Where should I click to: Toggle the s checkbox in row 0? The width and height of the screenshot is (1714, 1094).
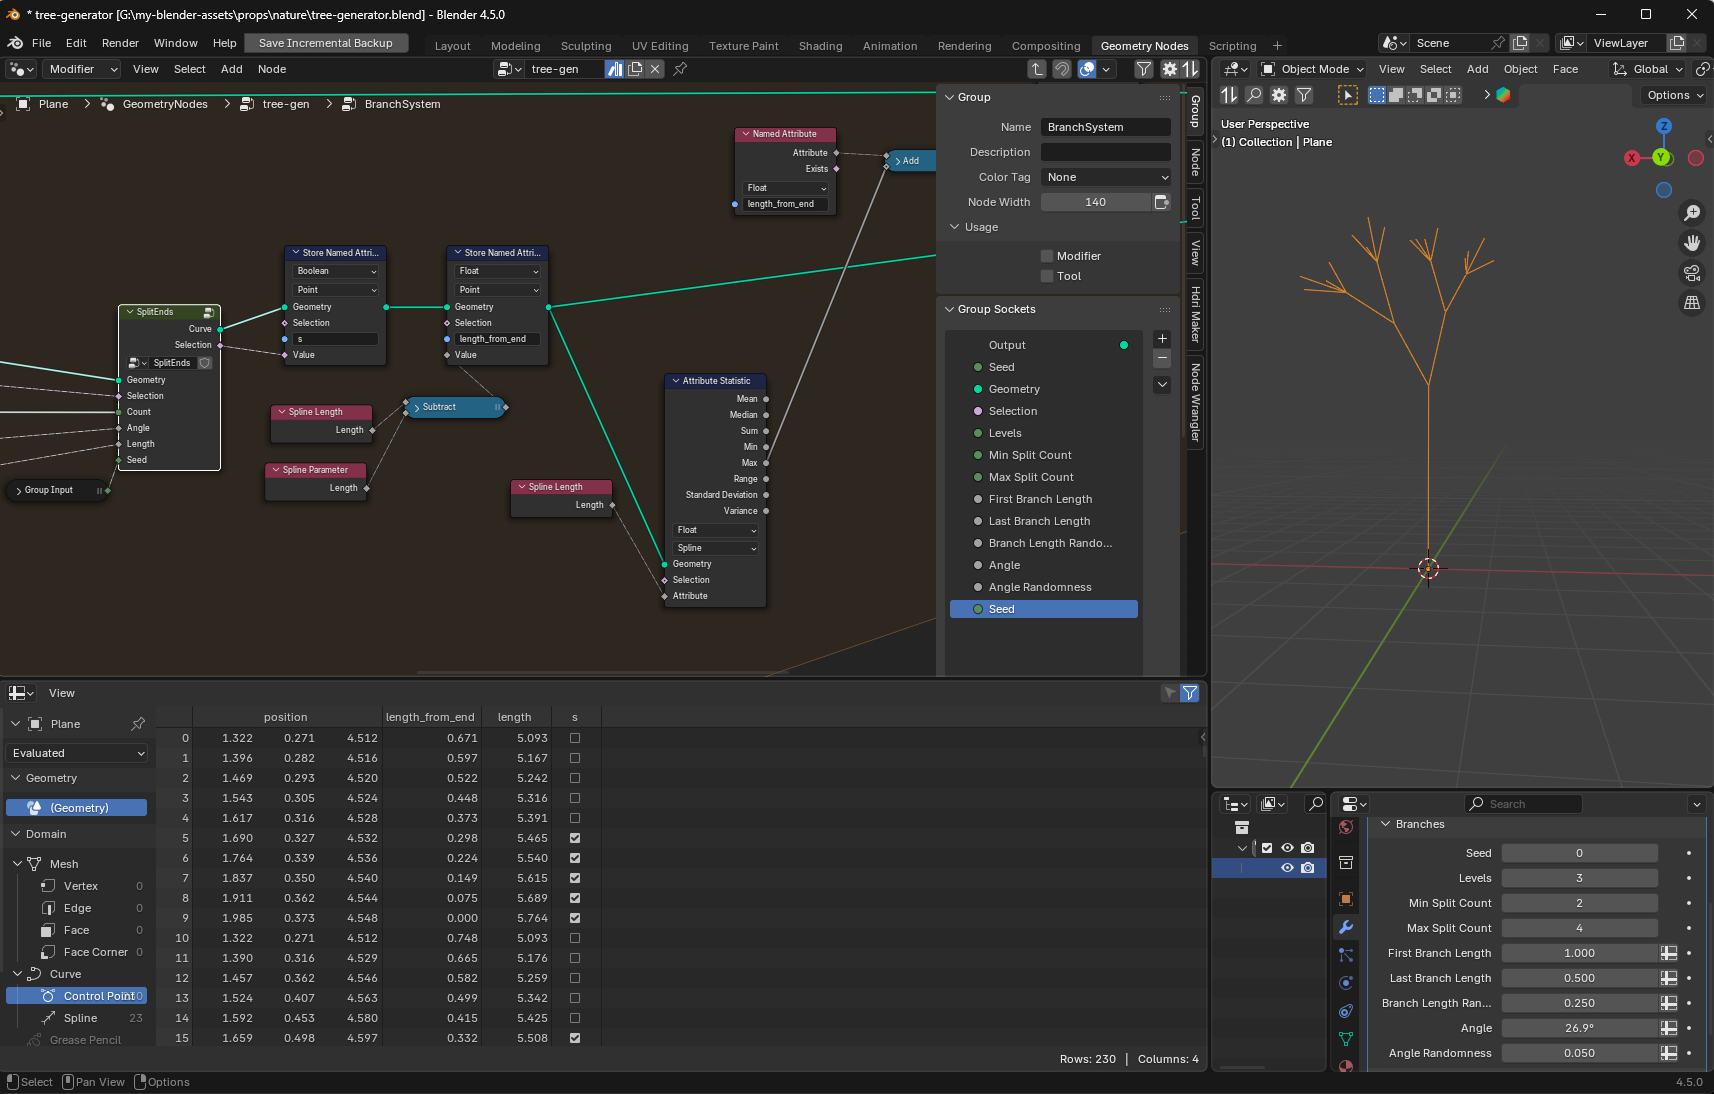575,738
